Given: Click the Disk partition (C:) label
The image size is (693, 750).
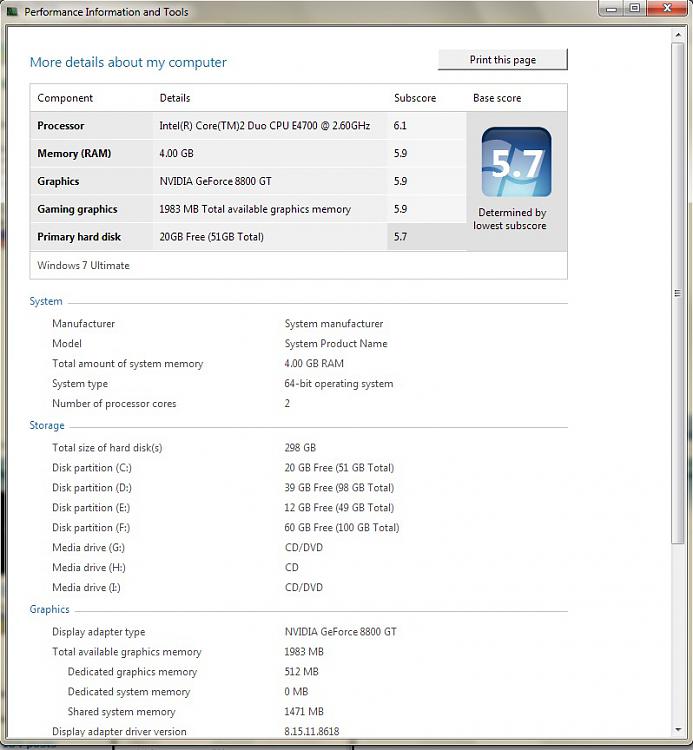Looking at the screenshot, I should [x=92, y=468].
